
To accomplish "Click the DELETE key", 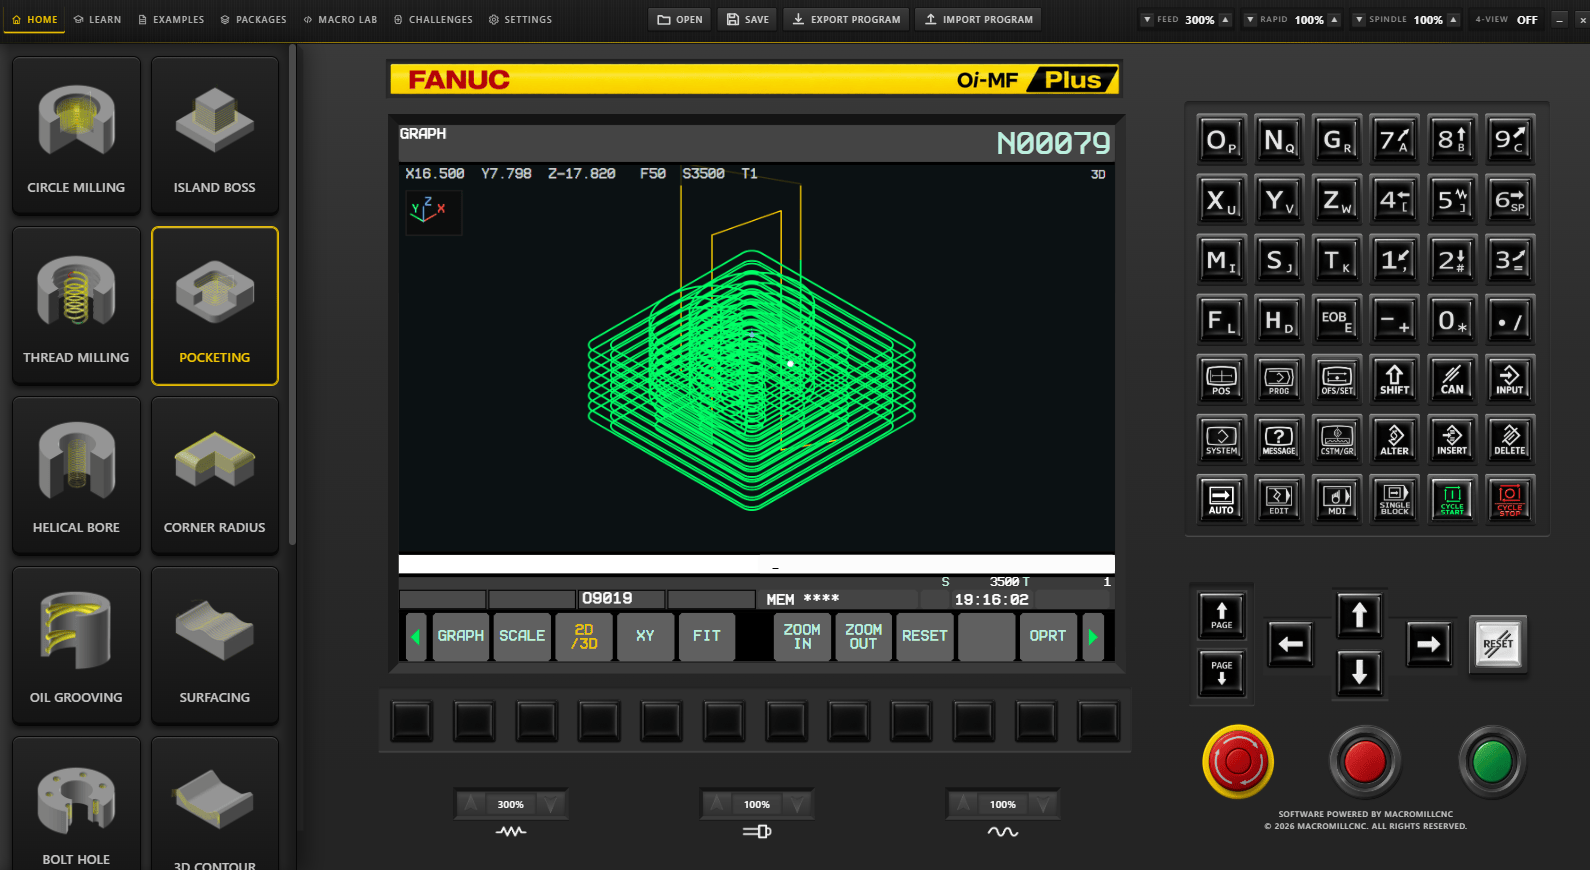I will coord(1510,439).
